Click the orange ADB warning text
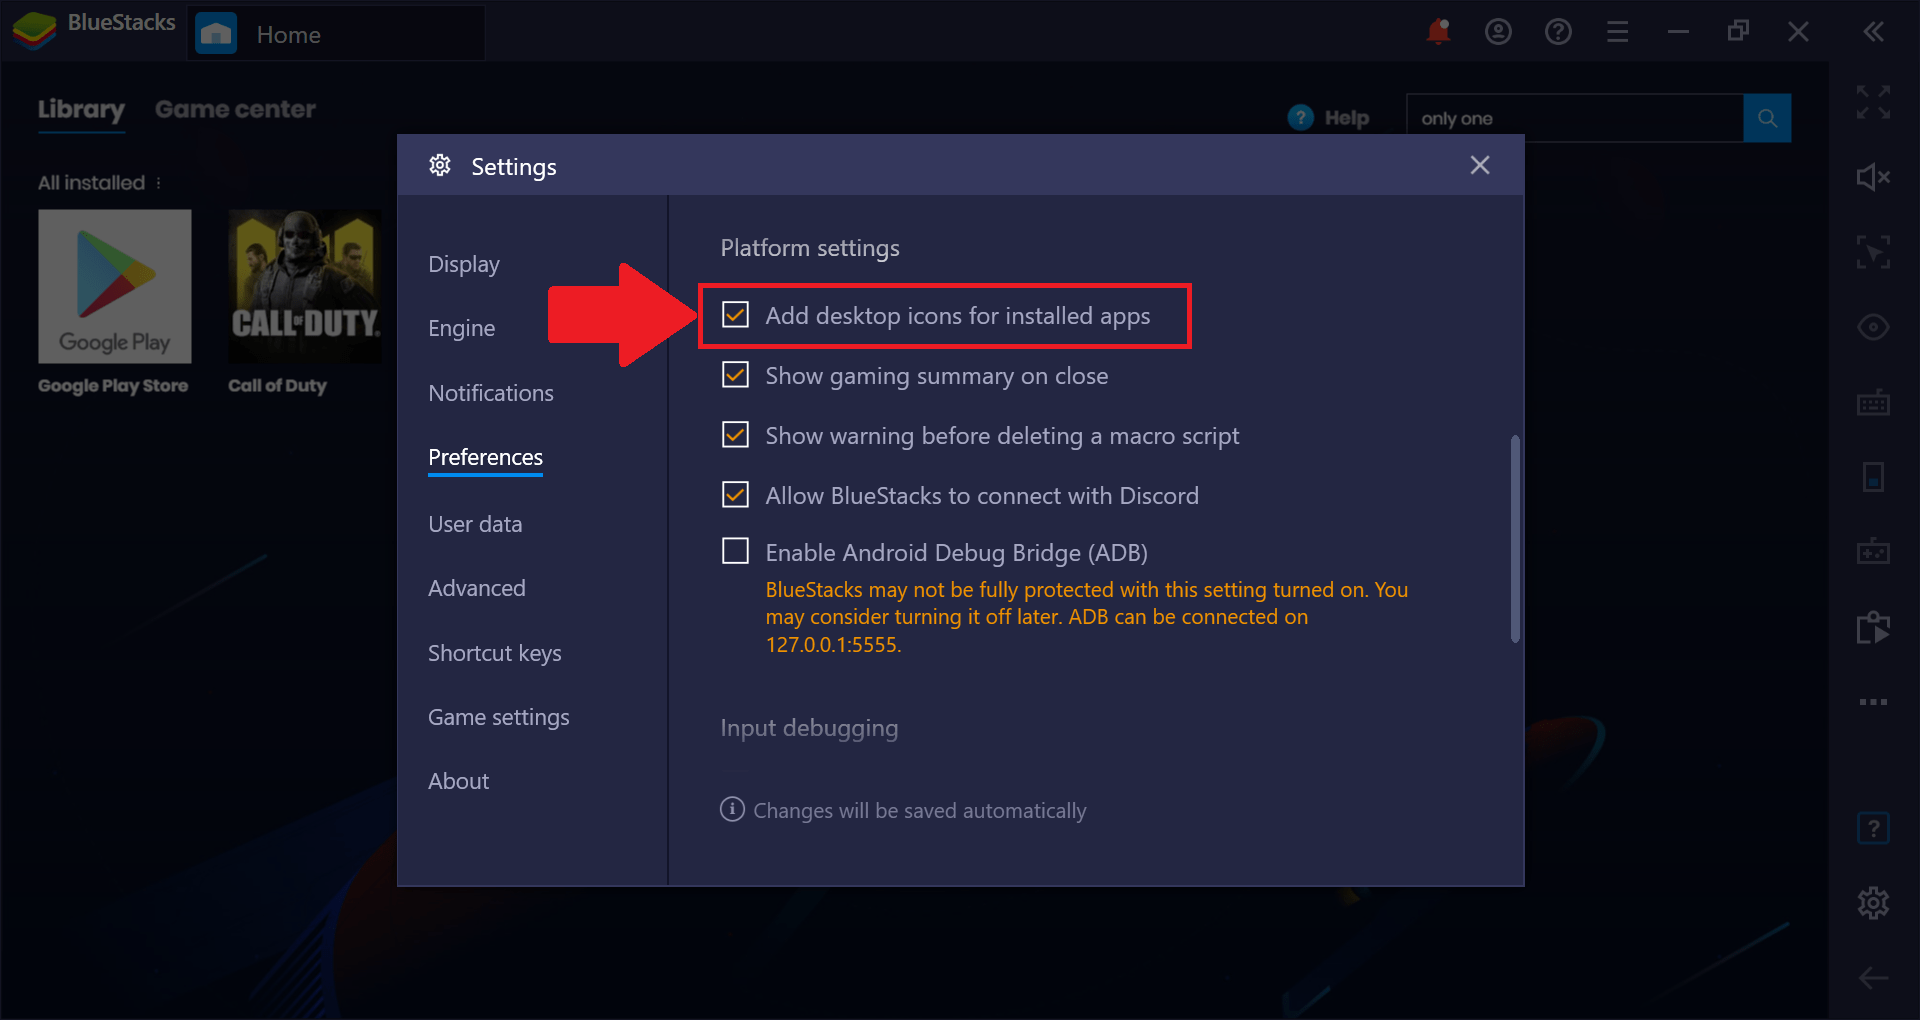Image resolution: width=1920 pixels, height=1020 pixels. point(1087,617)
